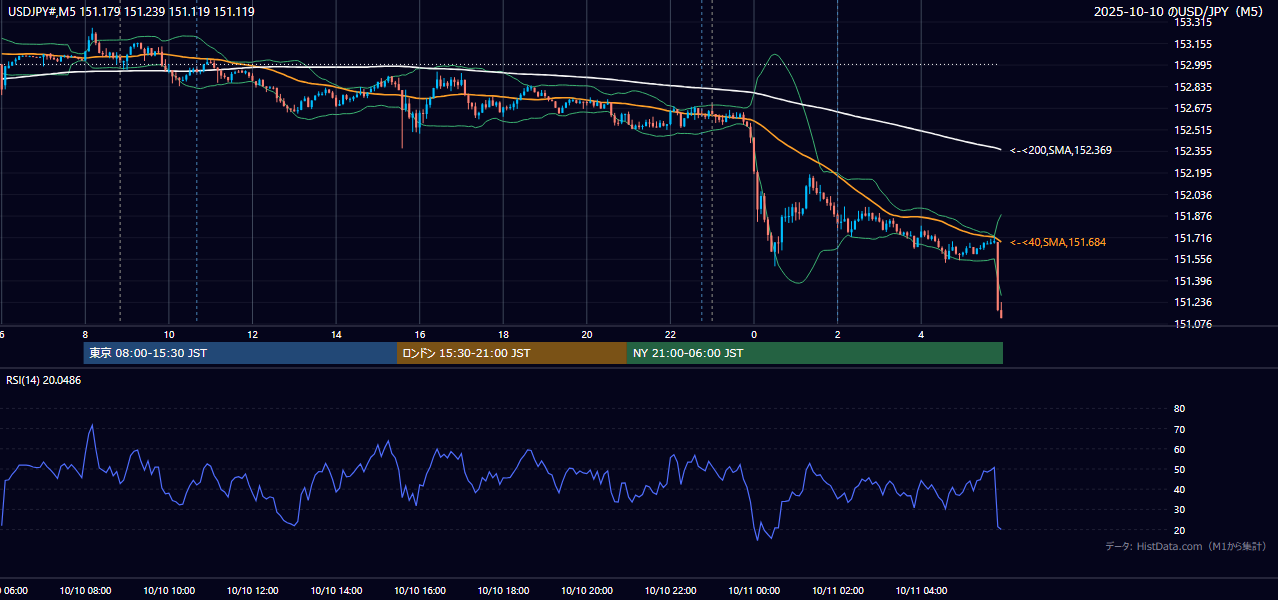Select the ロンドン 15:30-21:00 JST session bar
Screen dimensions: 1278x600
pyautogui.click(x=512, y=353)
